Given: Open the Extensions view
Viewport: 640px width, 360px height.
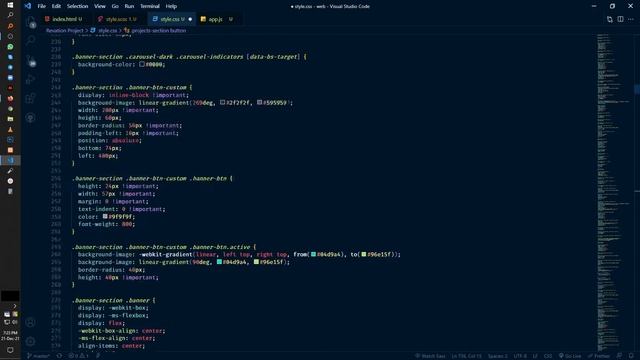Looking at the screenshot, I should (x=31, y=98).
